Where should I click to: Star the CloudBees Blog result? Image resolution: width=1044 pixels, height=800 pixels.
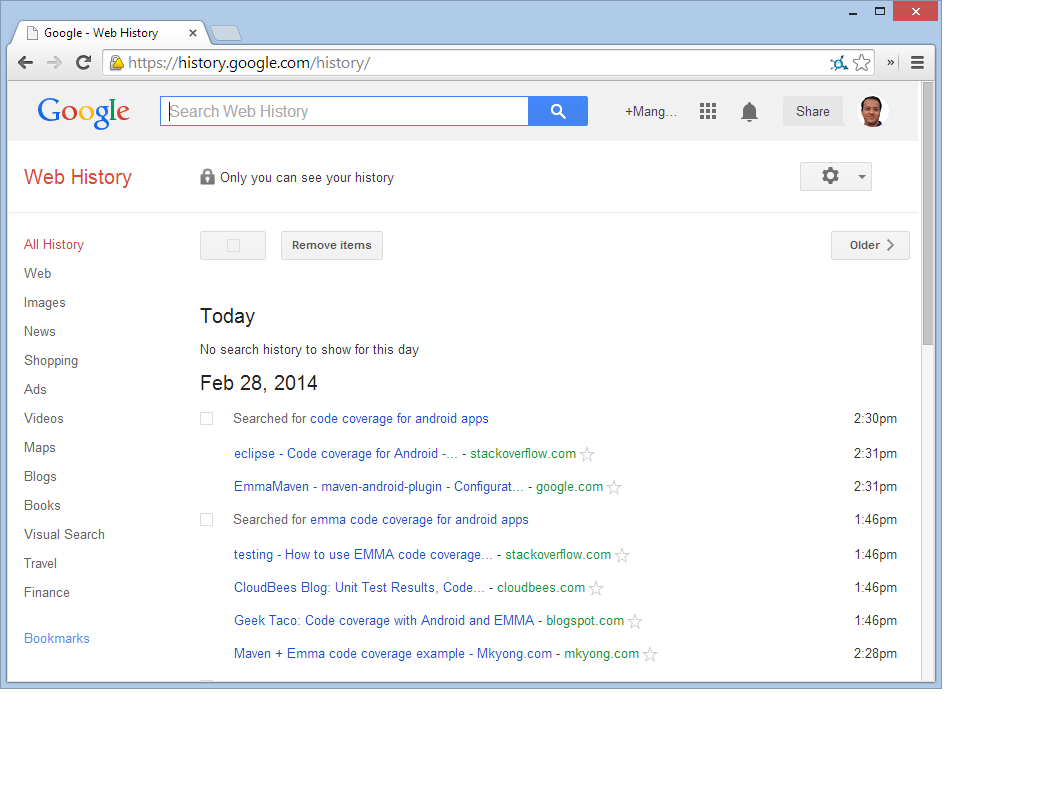tap(597, 588)
